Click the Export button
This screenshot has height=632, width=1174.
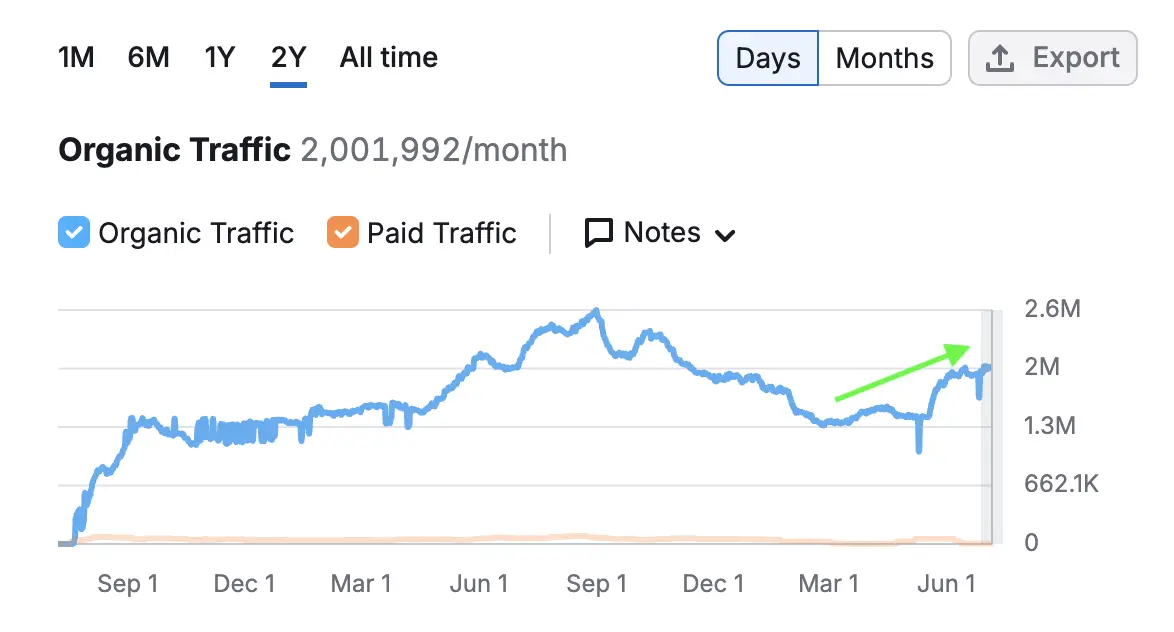point(1053,58)
